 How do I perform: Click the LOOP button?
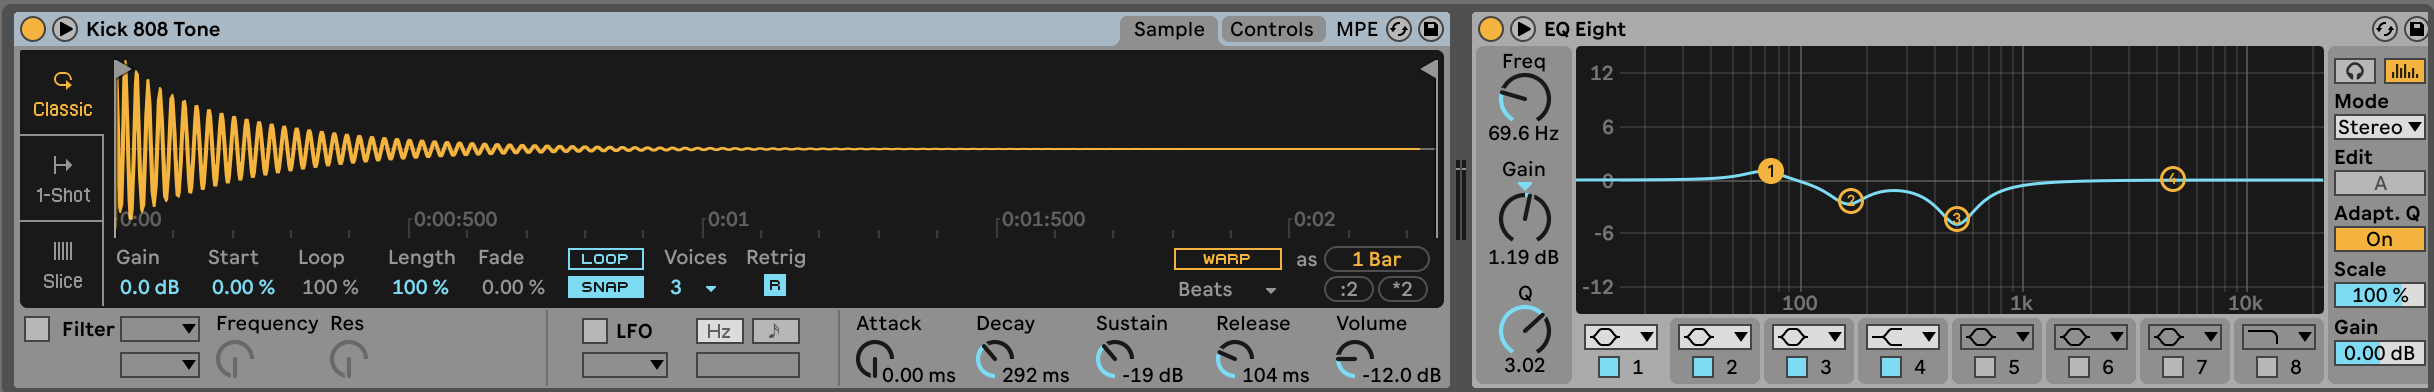605,259
